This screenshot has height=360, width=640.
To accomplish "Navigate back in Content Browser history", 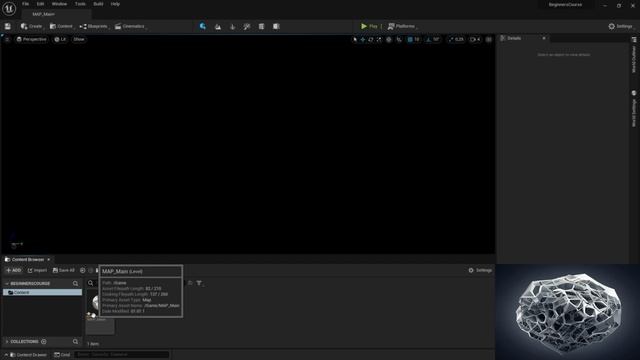I will coord(82,270).
